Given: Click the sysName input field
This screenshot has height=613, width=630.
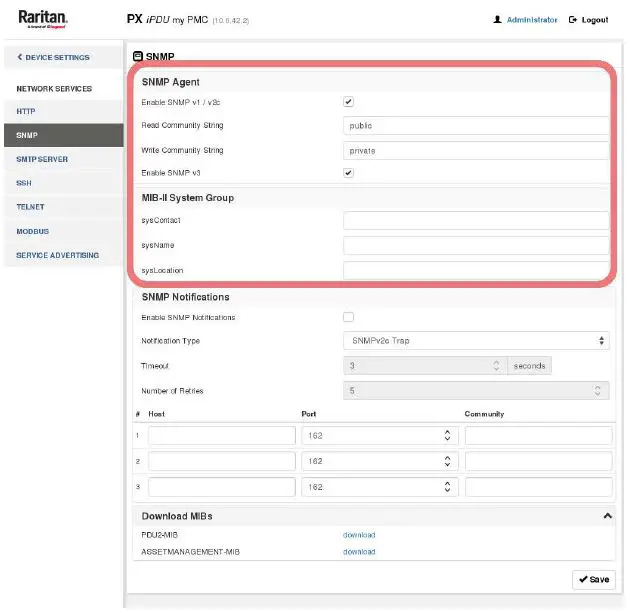Looking at the screenshot, I should pyautogui.click(x=476, y=245).
